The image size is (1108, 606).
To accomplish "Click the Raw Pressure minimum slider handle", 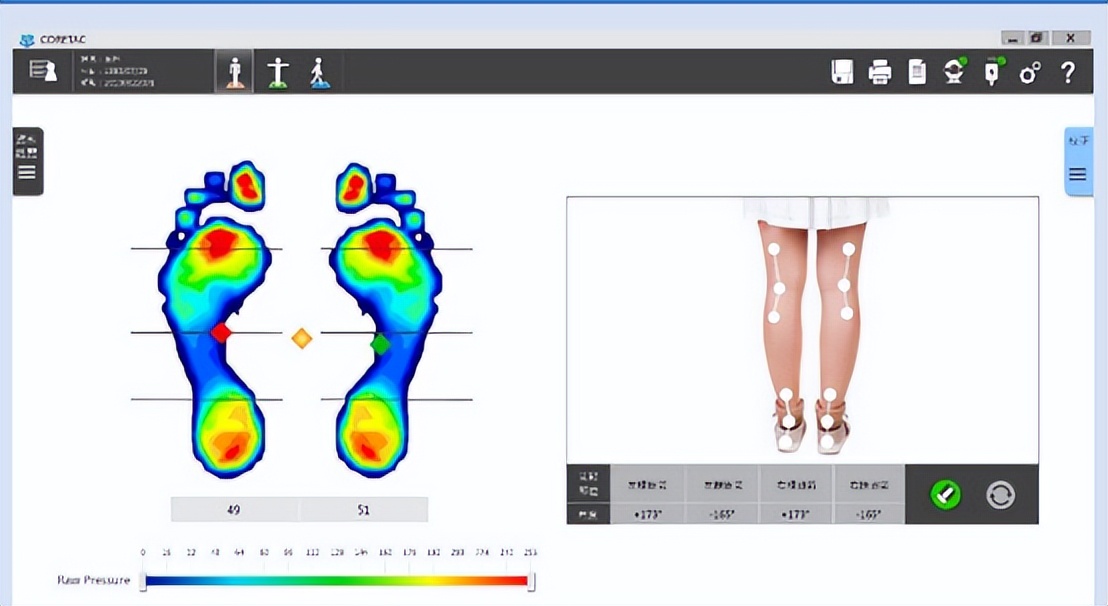I will (x=143, y=581).
